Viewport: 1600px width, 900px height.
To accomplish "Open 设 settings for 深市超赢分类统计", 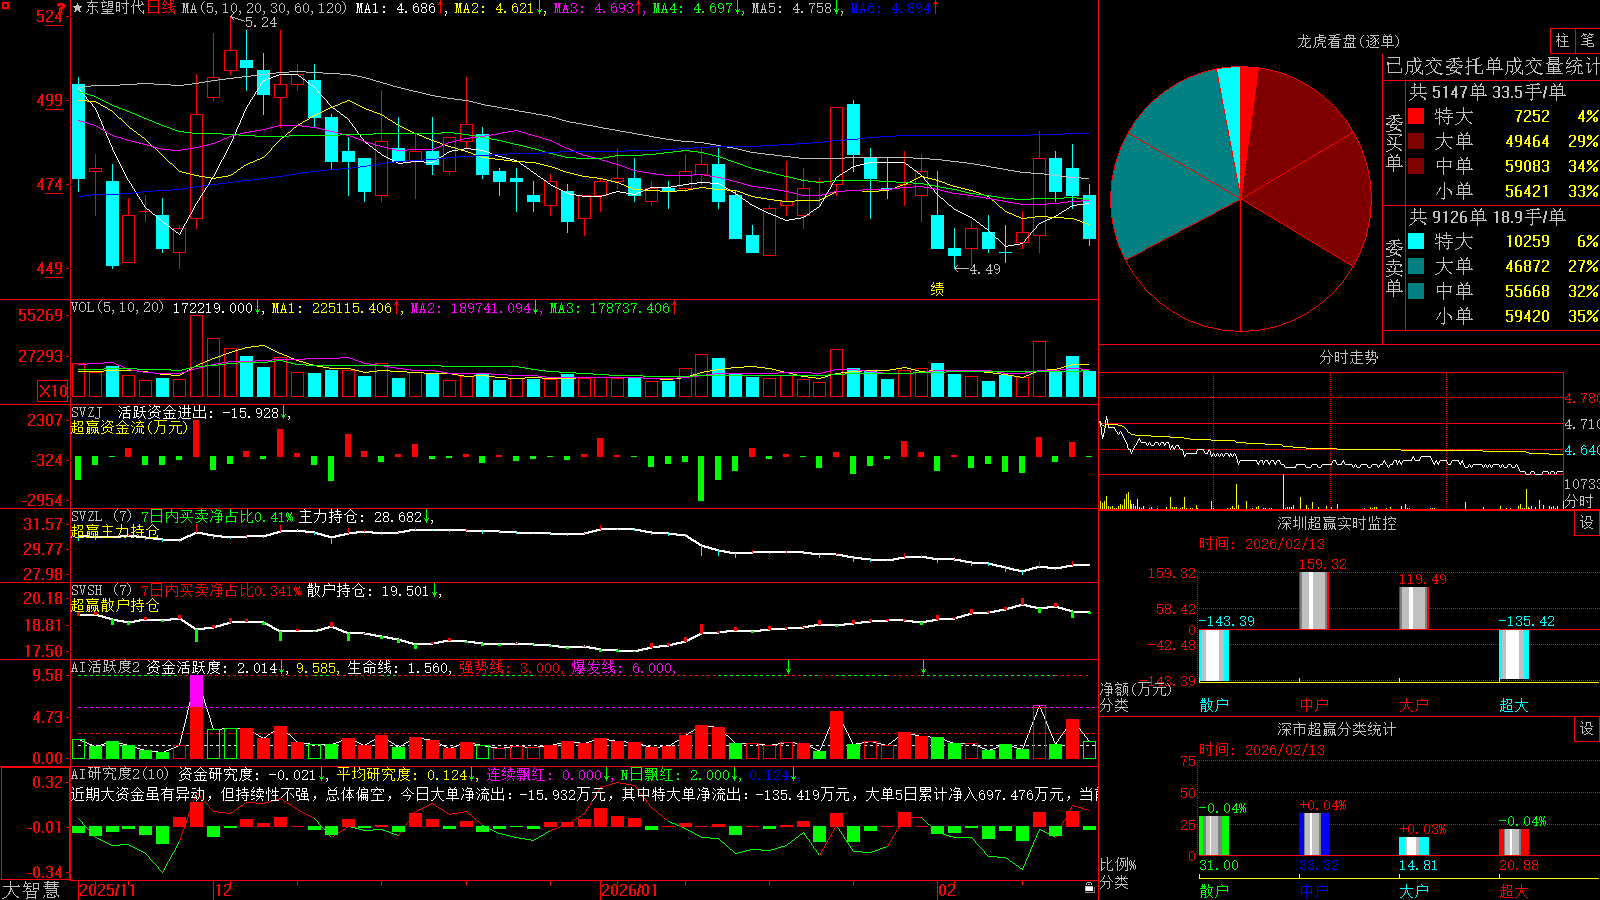I will pos(1586,729).
